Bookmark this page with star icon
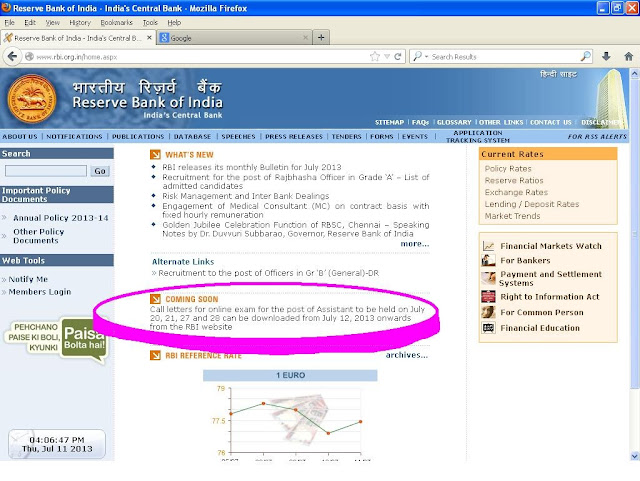640x481 pixels. click(x=375, y=57)
